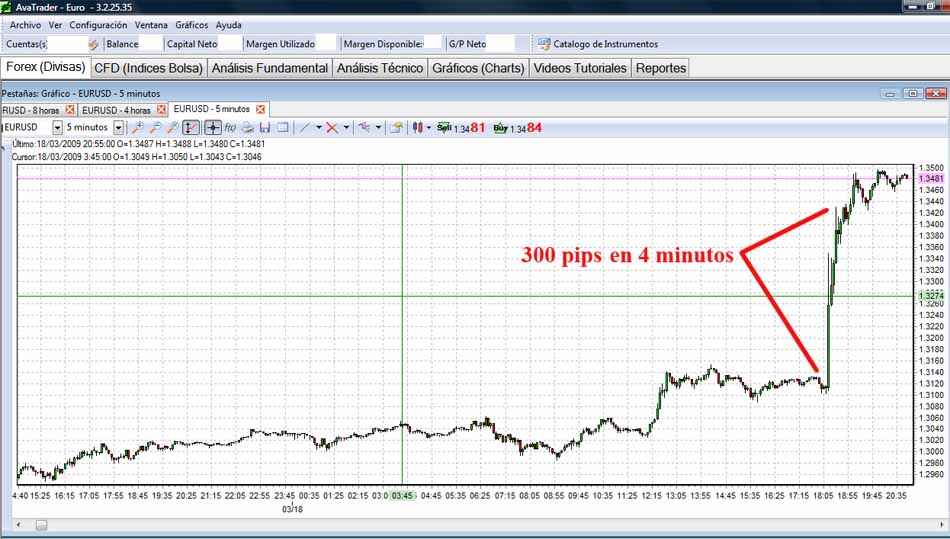
Task: Click the horizontal chart scrollbar thumb
Action: click(x=41, y=524)
